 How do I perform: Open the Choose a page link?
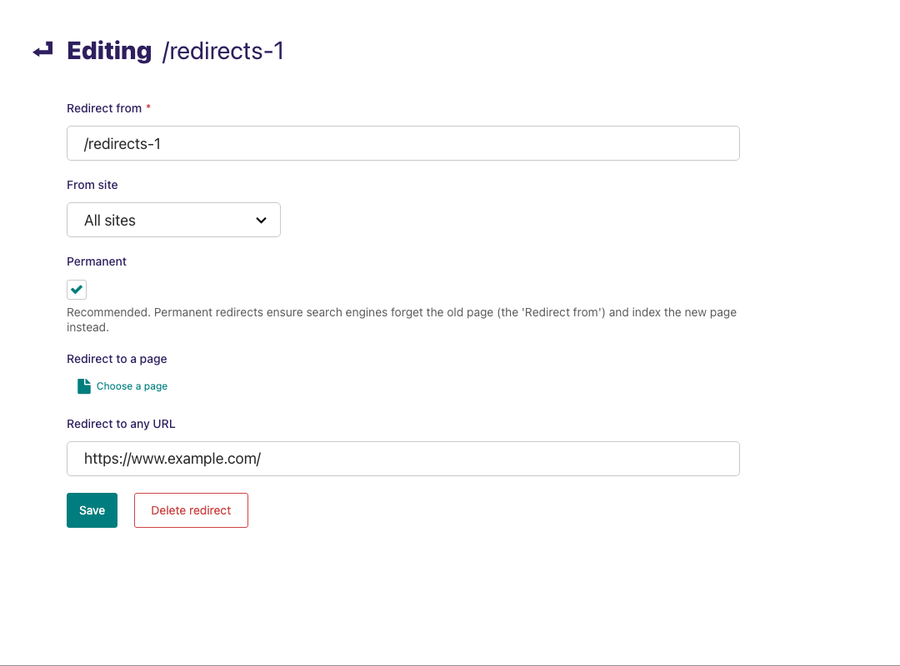tap(131, 386)
